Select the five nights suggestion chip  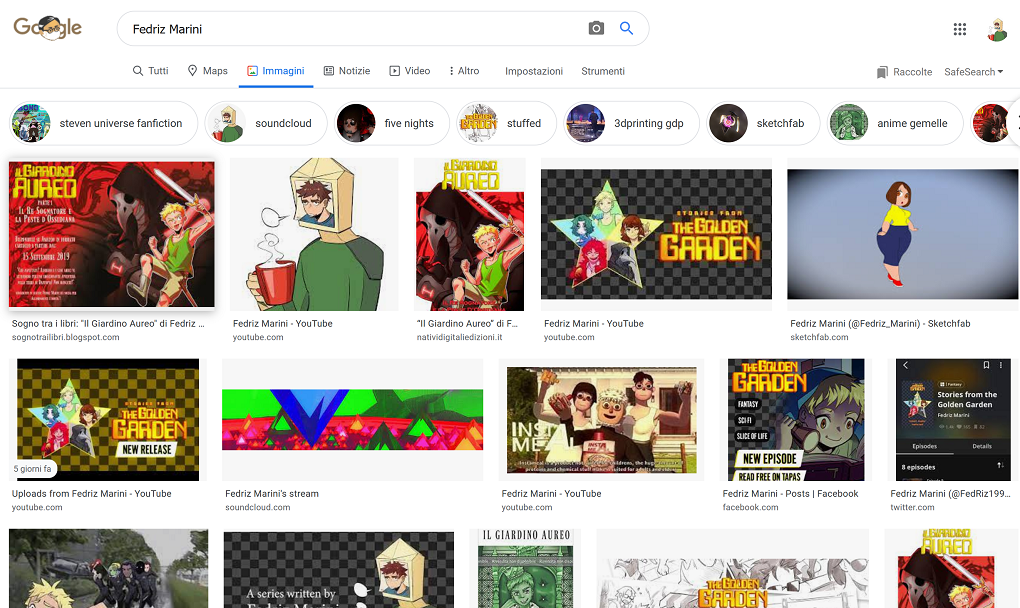click(x=394, y=123)
